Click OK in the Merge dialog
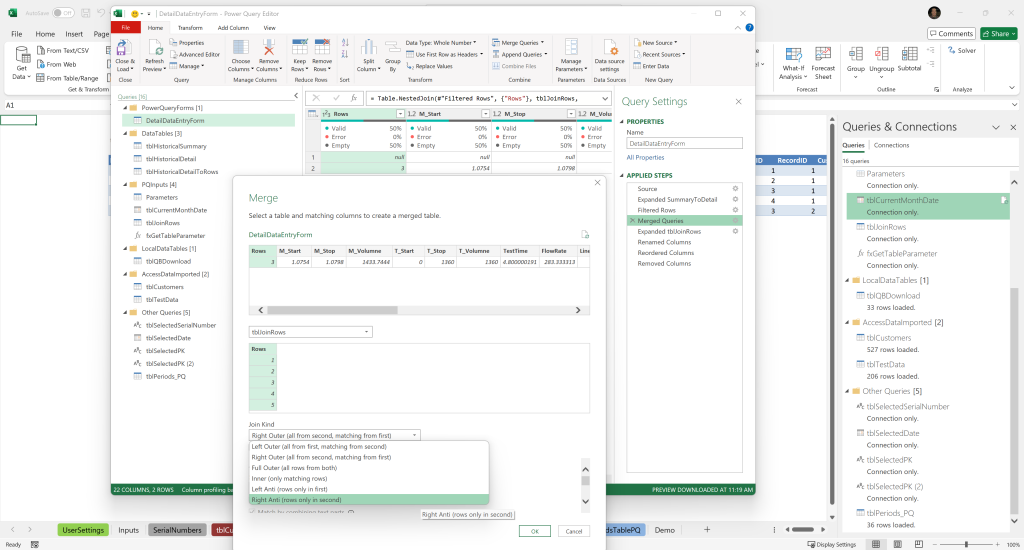The height and width of the screenshot is (550, 1024). [x=535, y=531]
